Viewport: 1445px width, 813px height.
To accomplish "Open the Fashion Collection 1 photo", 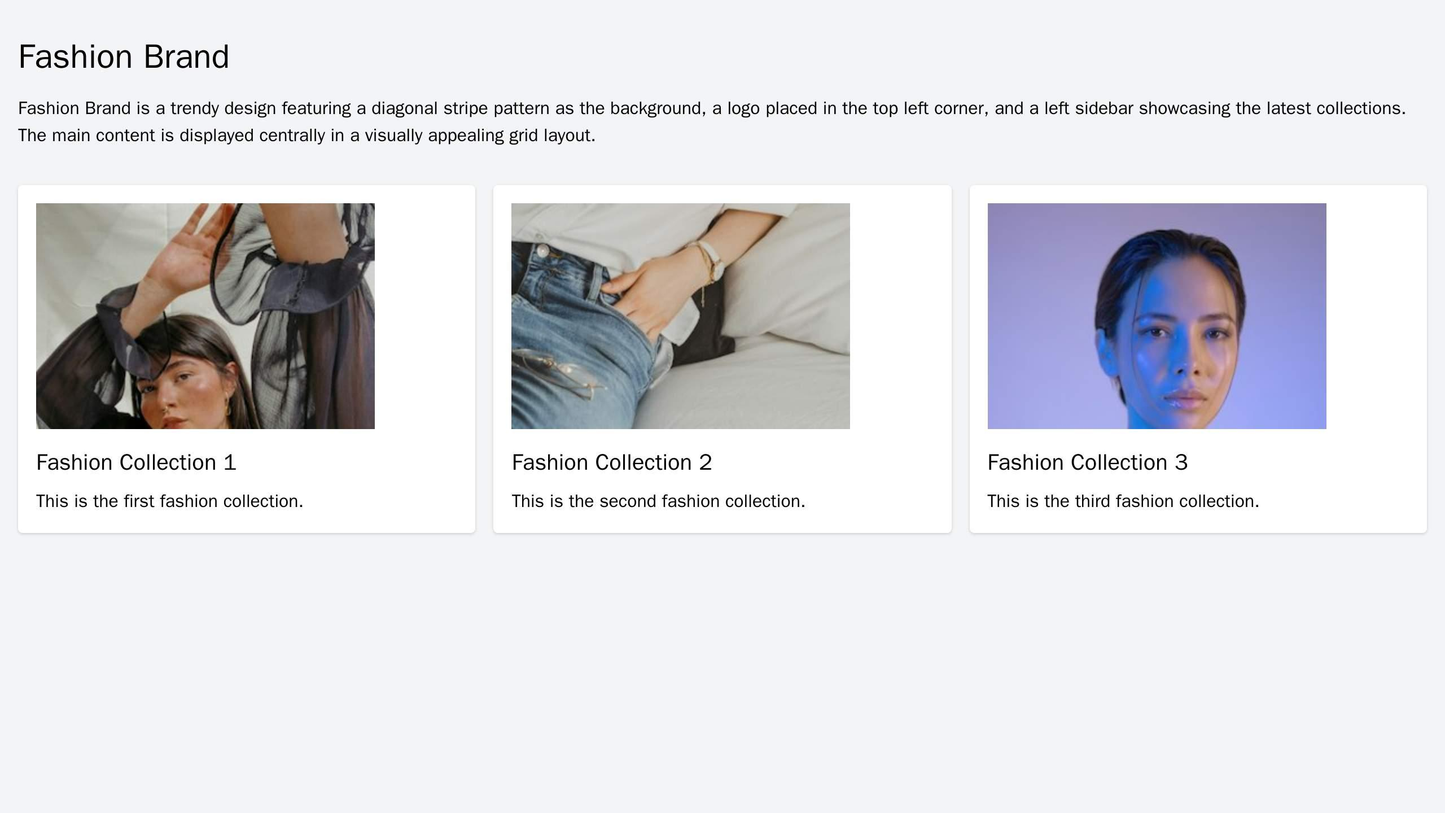I will point(205,316).
